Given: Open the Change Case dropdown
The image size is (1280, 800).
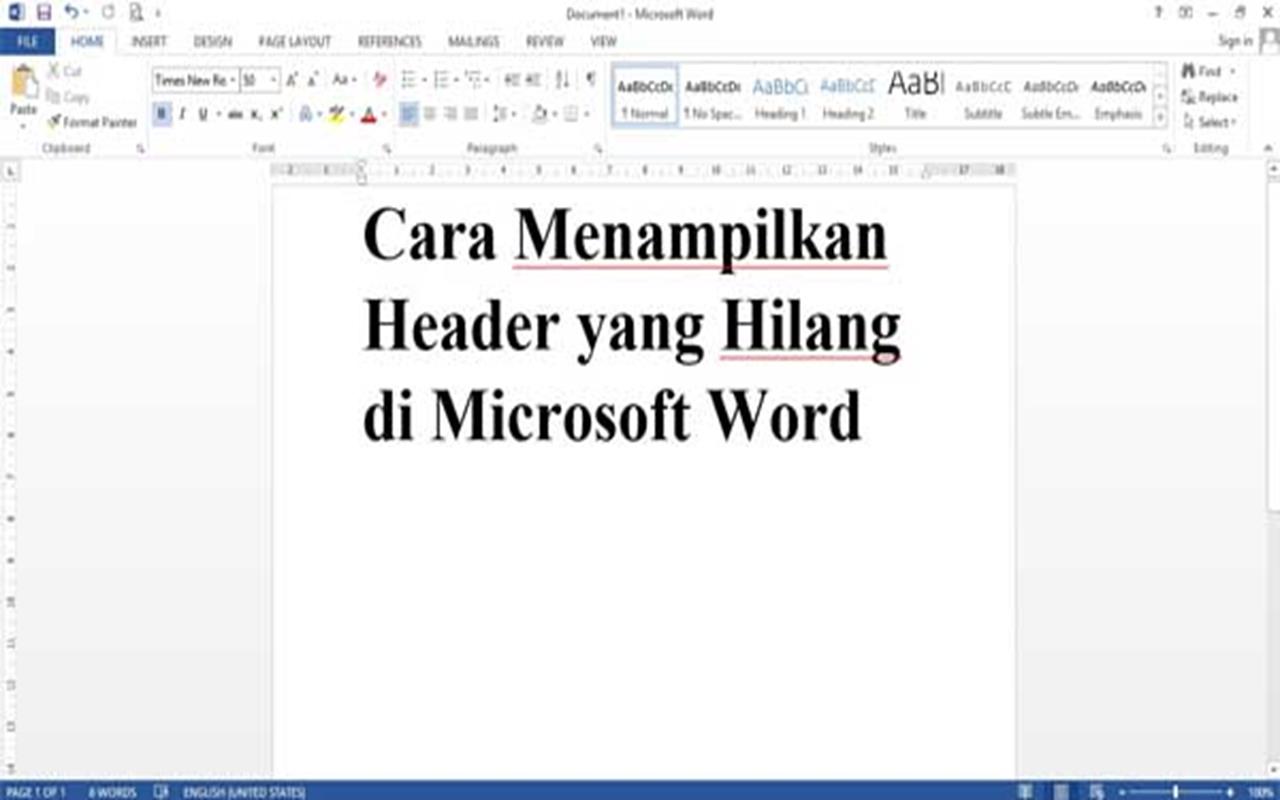Looking at the screenshot, I should [345, 80].
